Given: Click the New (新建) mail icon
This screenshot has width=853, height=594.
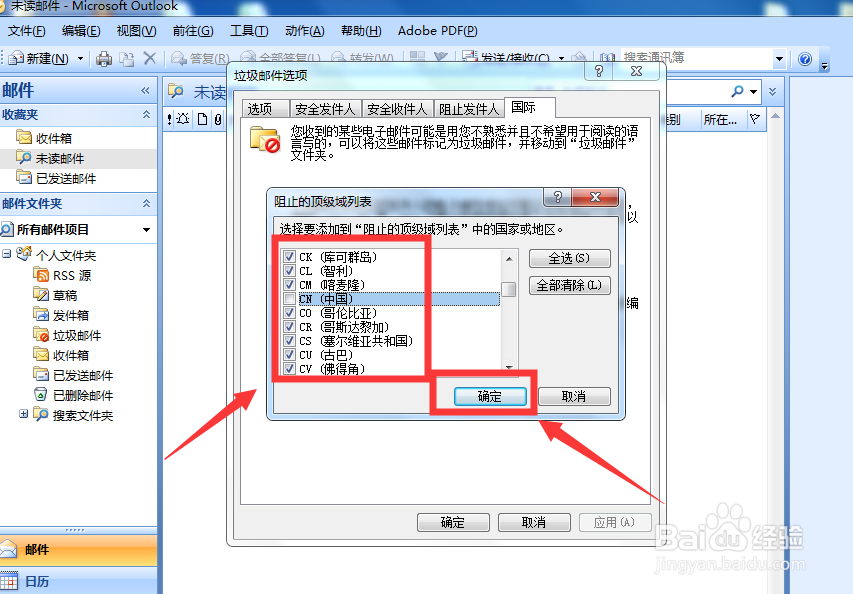Looking at the screenshot, I should coord(16,58).
